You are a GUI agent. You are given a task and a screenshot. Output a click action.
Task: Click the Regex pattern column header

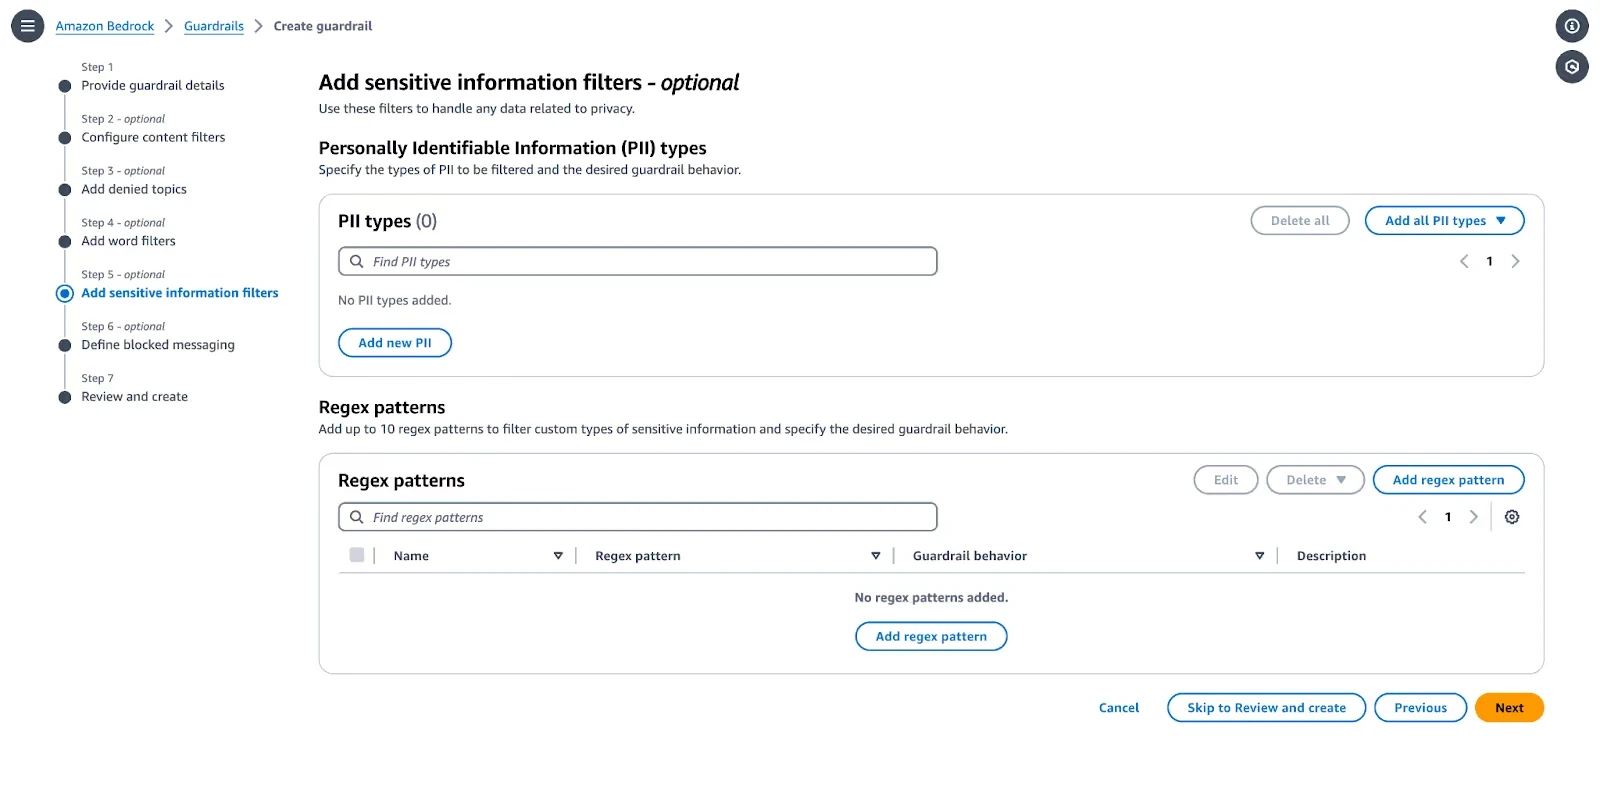pos(638,556)
